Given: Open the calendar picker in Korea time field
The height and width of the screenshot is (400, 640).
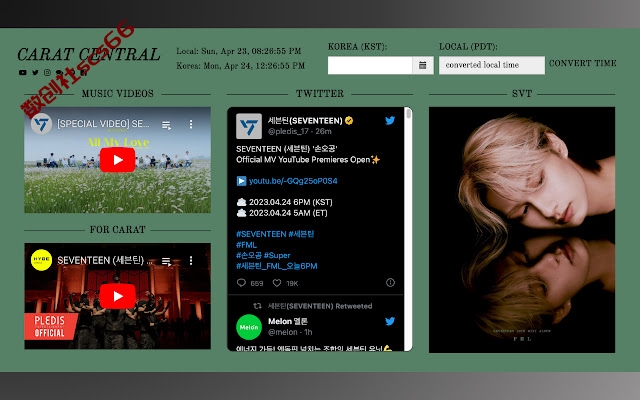Looking at the screenshot, I should tap(422, 65).
